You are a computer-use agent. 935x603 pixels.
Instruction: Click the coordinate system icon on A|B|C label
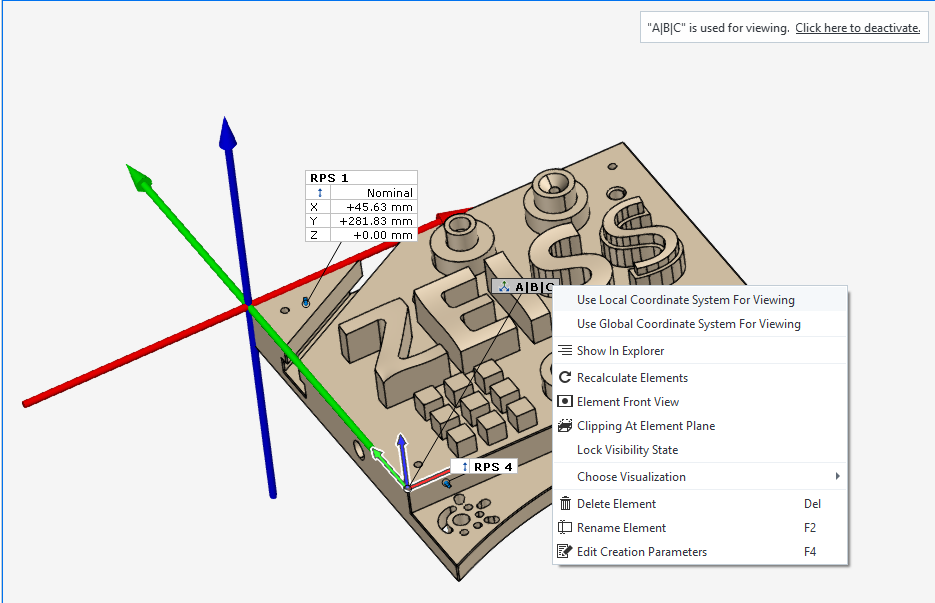coord(504,287)
